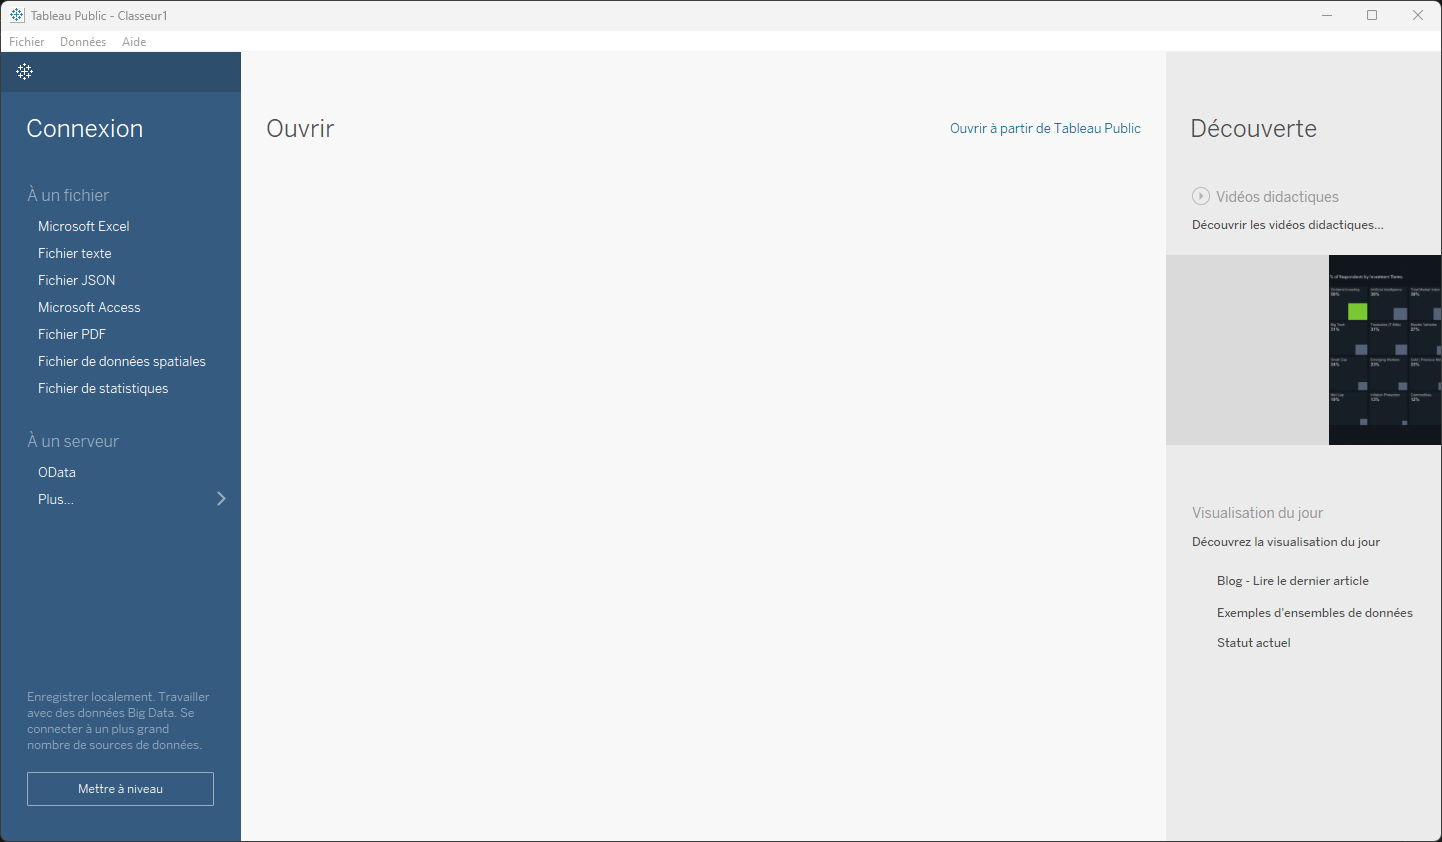
Task: Open the dark dashboard visualization thumbnail
Action: point(1385,350)
